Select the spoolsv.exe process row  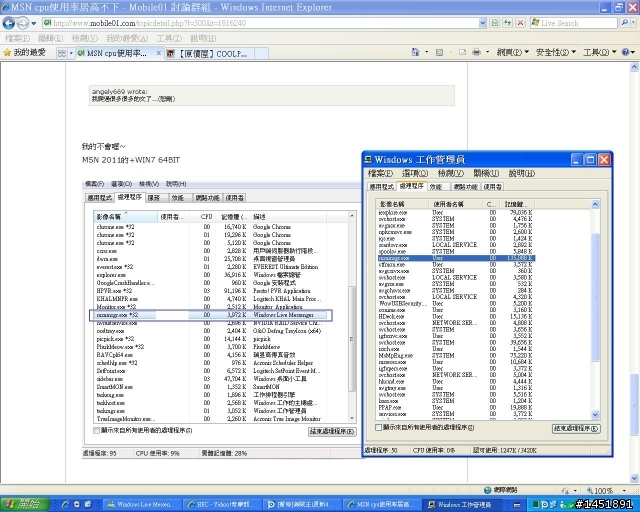(x=456, y=252)
